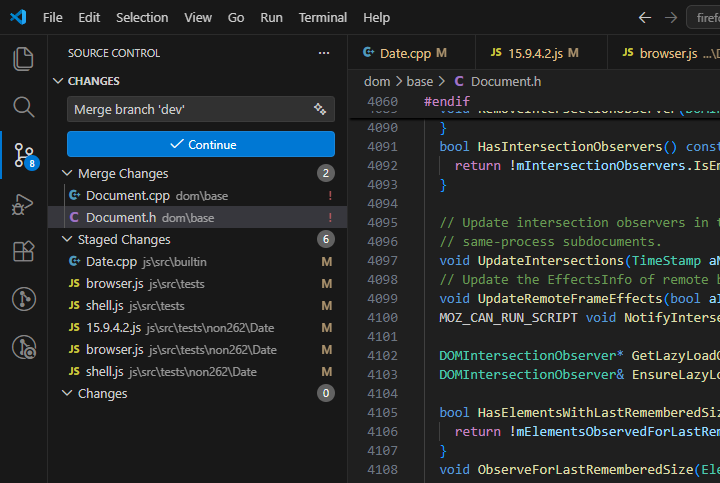Click the 'base' breadcrumb segment
Viewport: 720px width, 483px height.
pos(420,82)
